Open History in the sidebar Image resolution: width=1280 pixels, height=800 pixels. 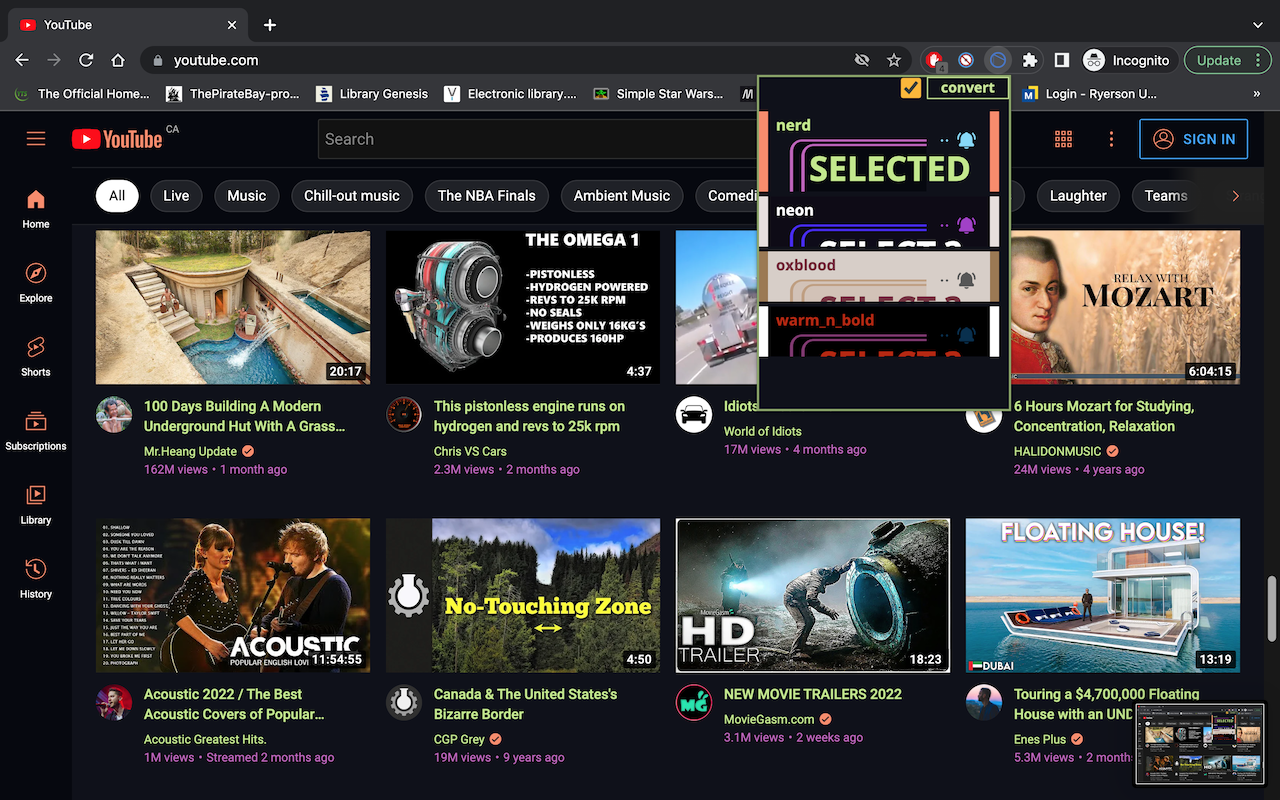click(36, 578)
